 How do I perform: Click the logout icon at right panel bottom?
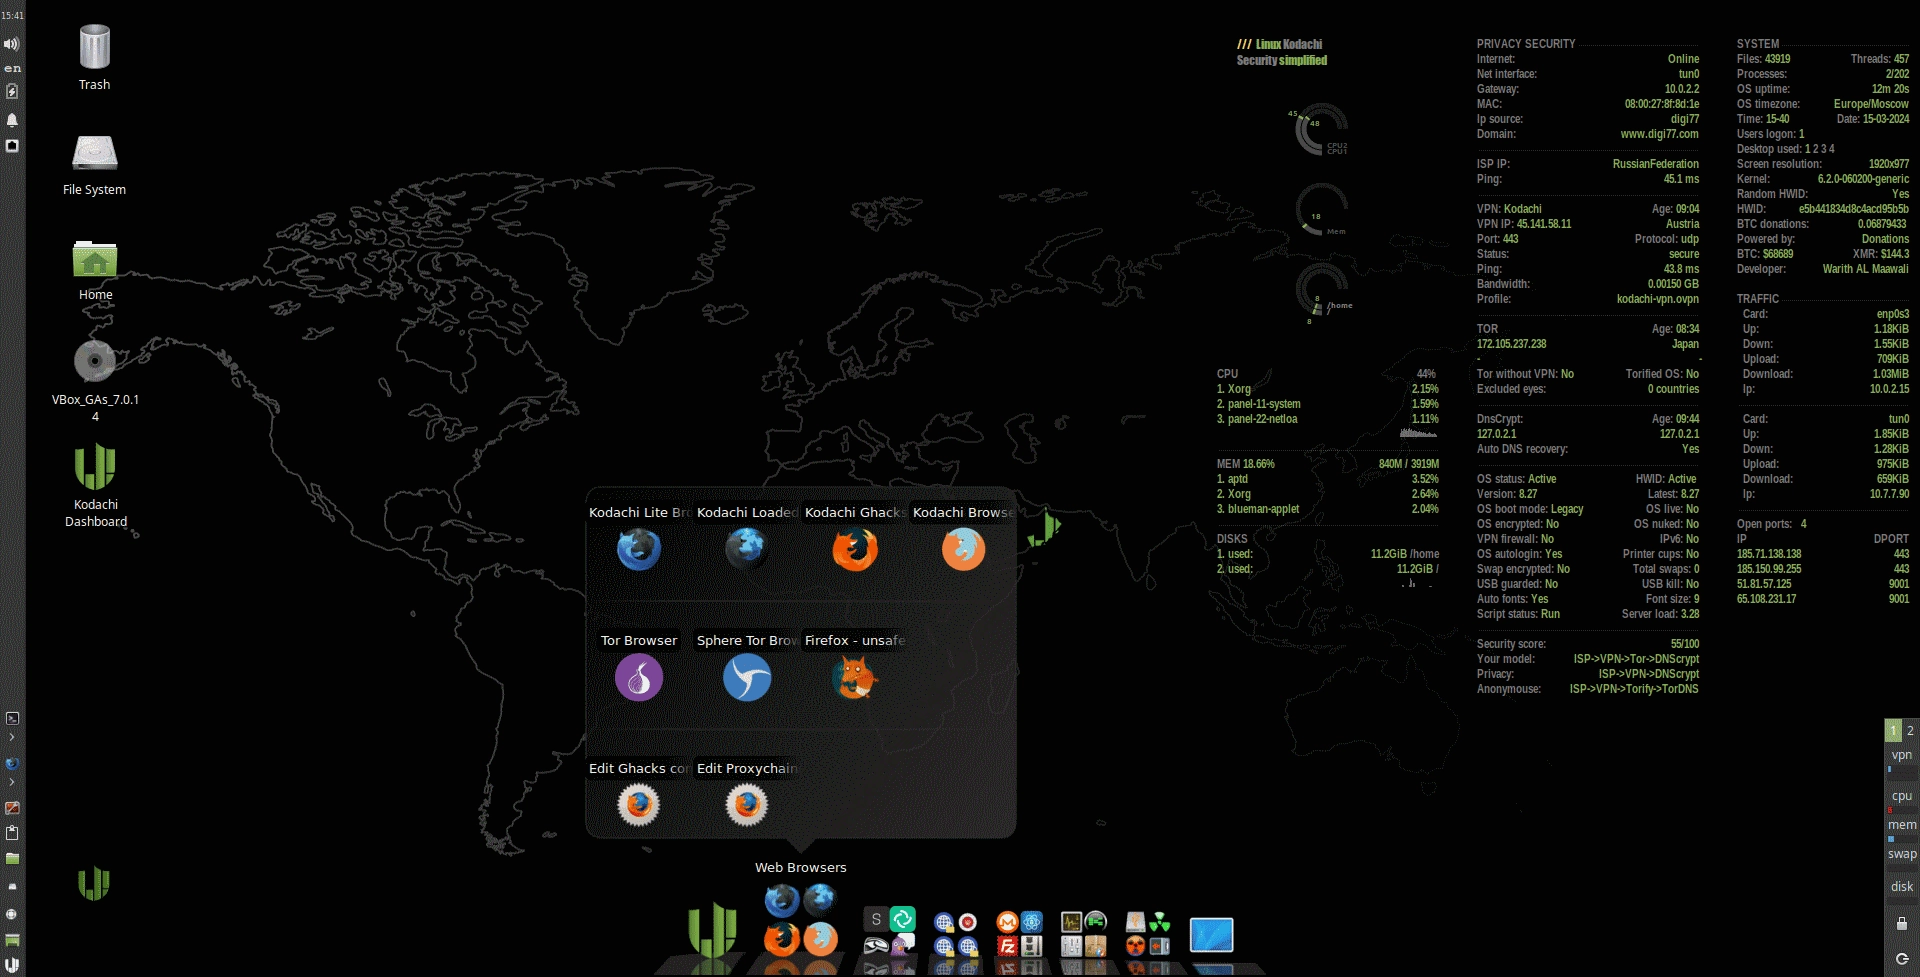click(1902, 959)
